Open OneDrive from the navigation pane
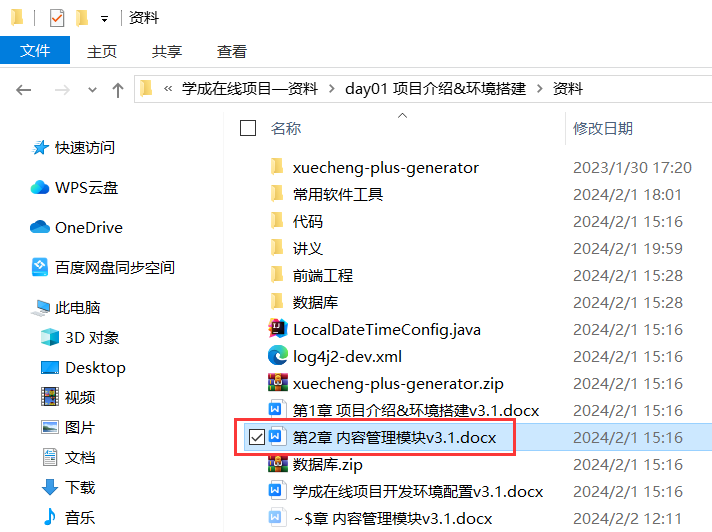This screenshot has height=532, width=712. [x=76, y=227]
